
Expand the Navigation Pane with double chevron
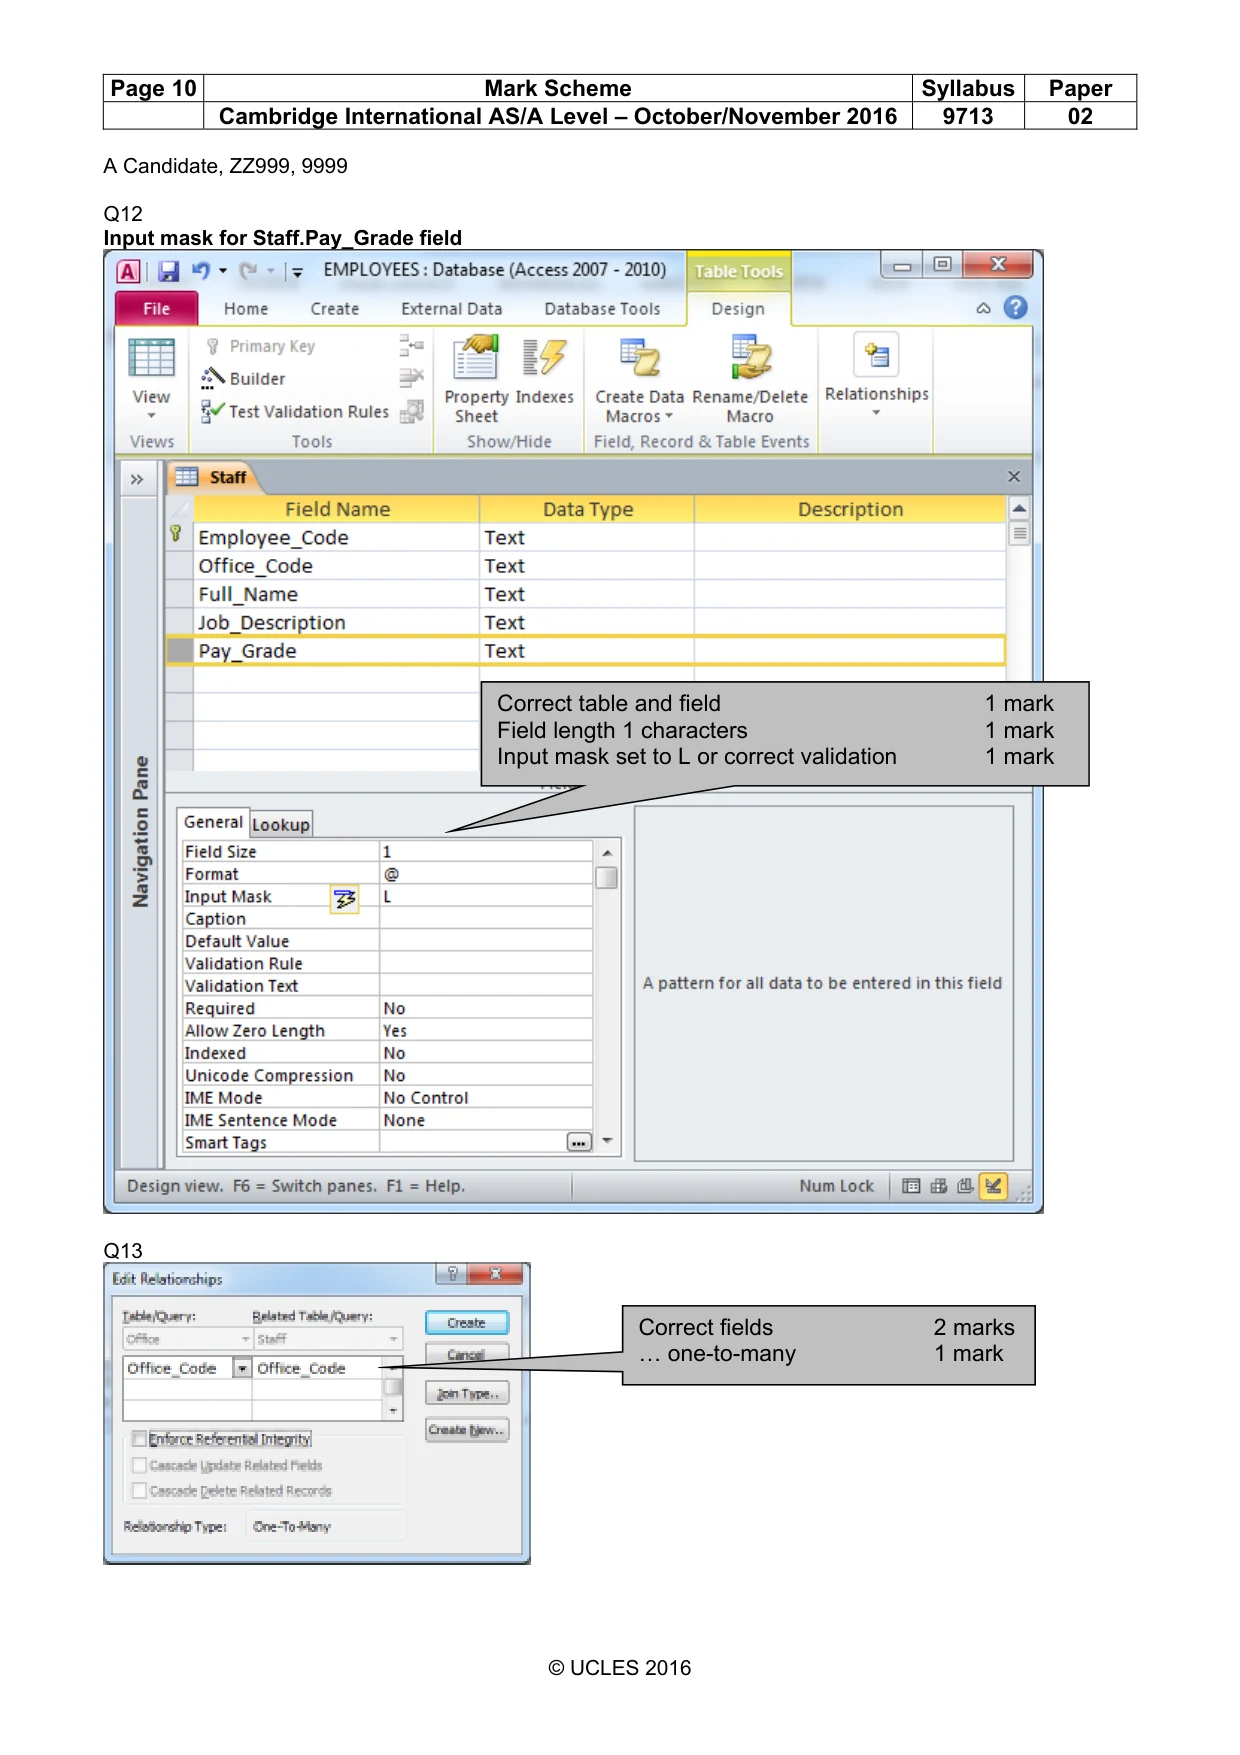[137, 479]
